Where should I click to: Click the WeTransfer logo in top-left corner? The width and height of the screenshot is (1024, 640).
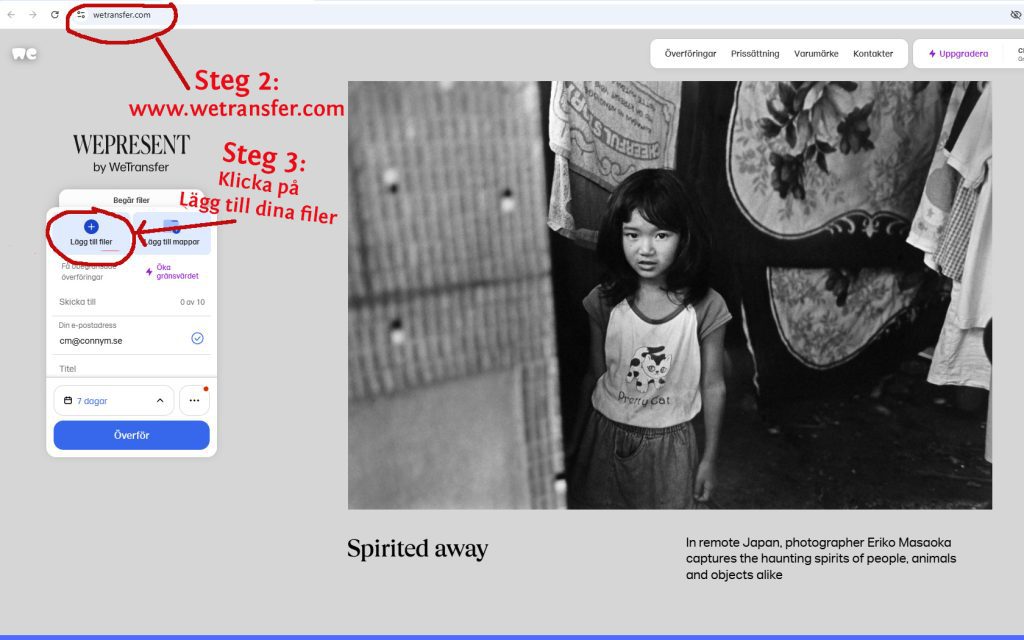pos(24,54)
